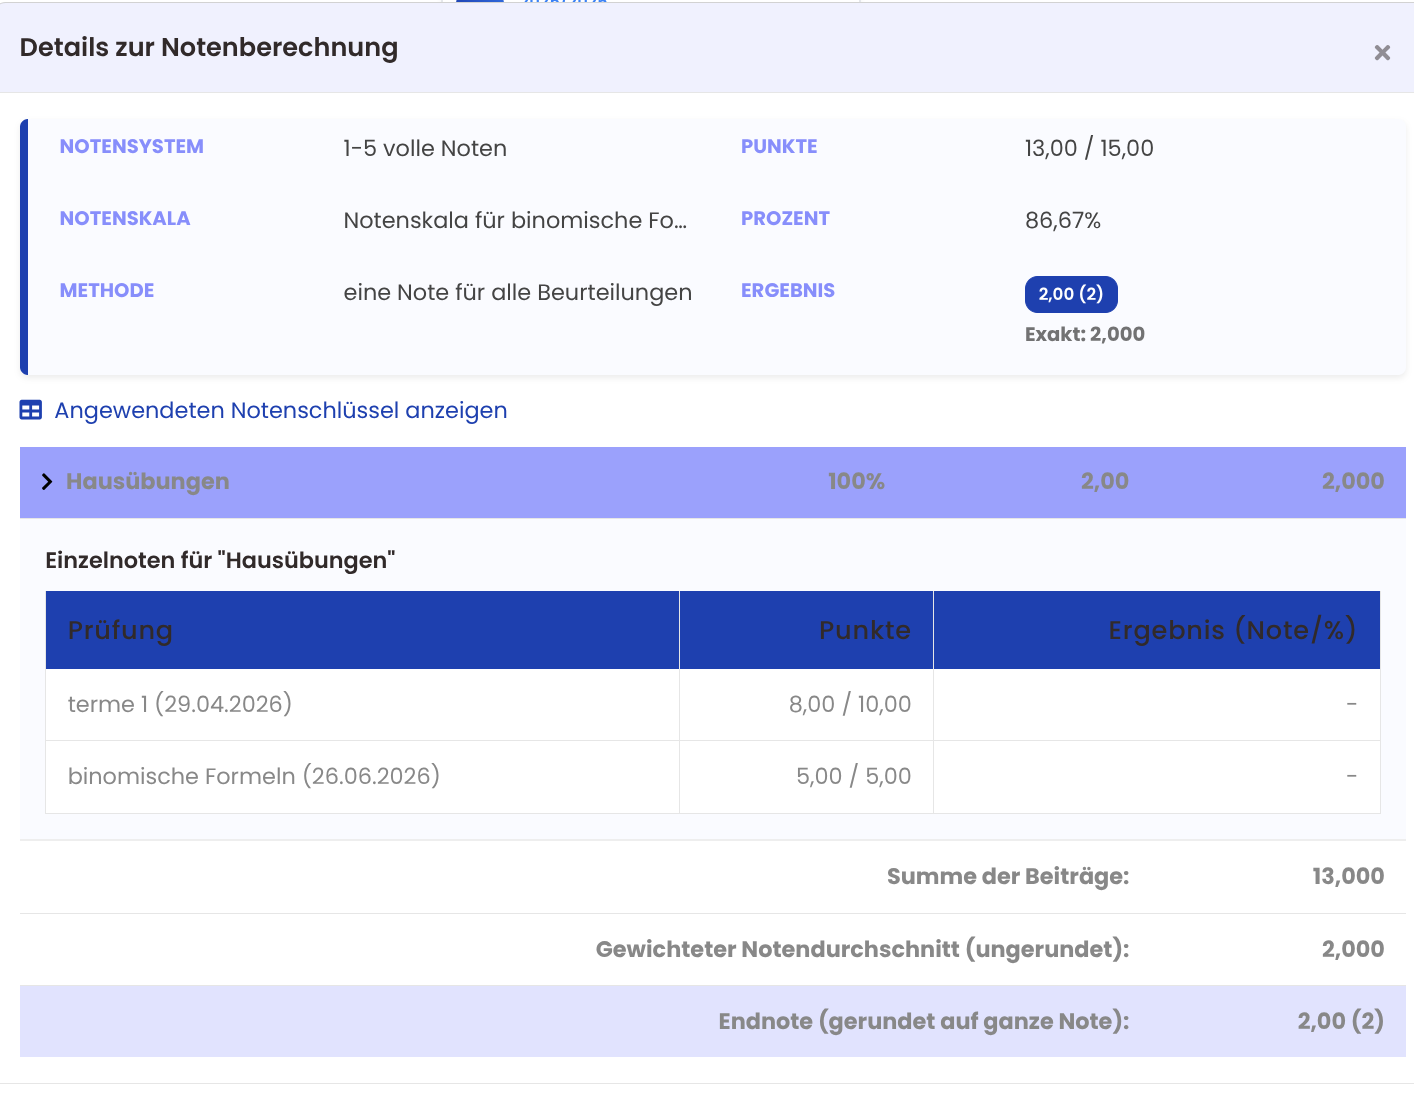The width and height of the screenshot is (1414, 1105).
Task: Click the "5,00 / 5,00" points cell
Action: 806,776
